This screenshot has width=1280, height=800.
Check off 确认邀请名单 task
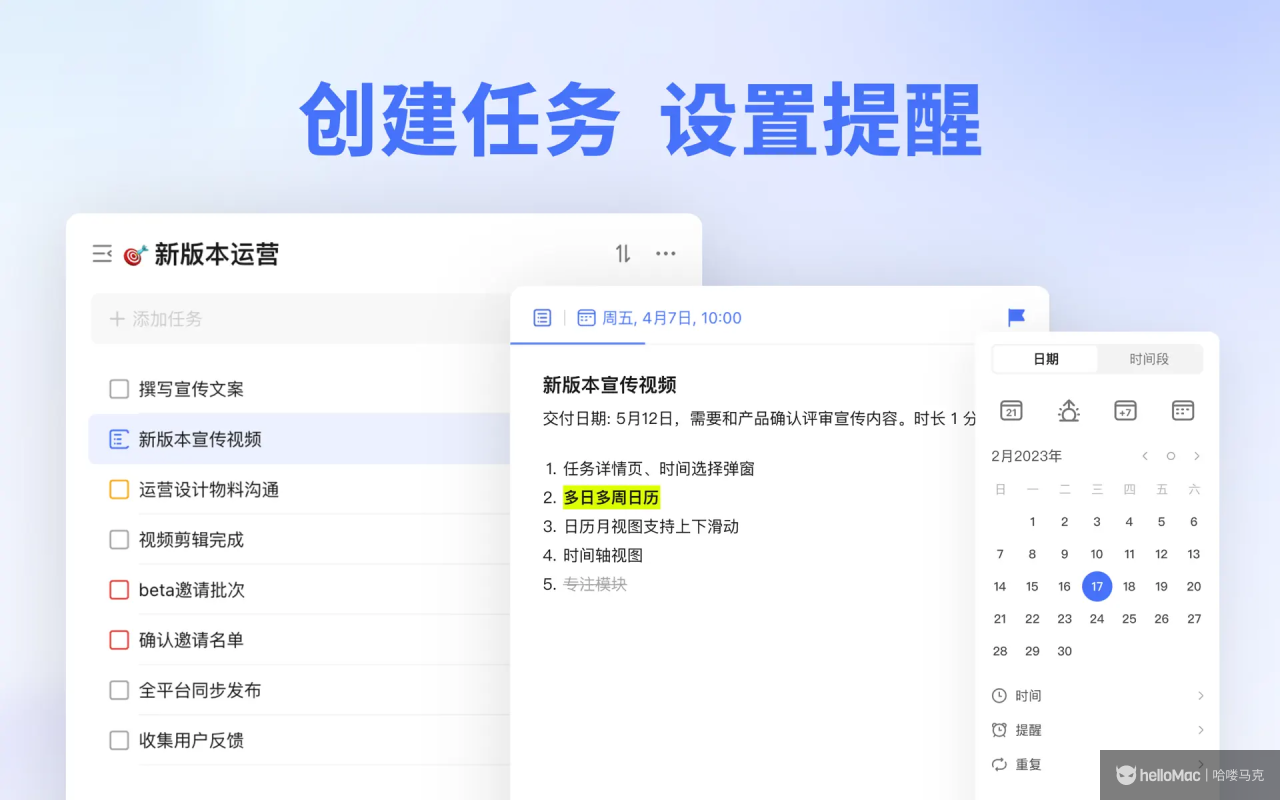point(119,640)
